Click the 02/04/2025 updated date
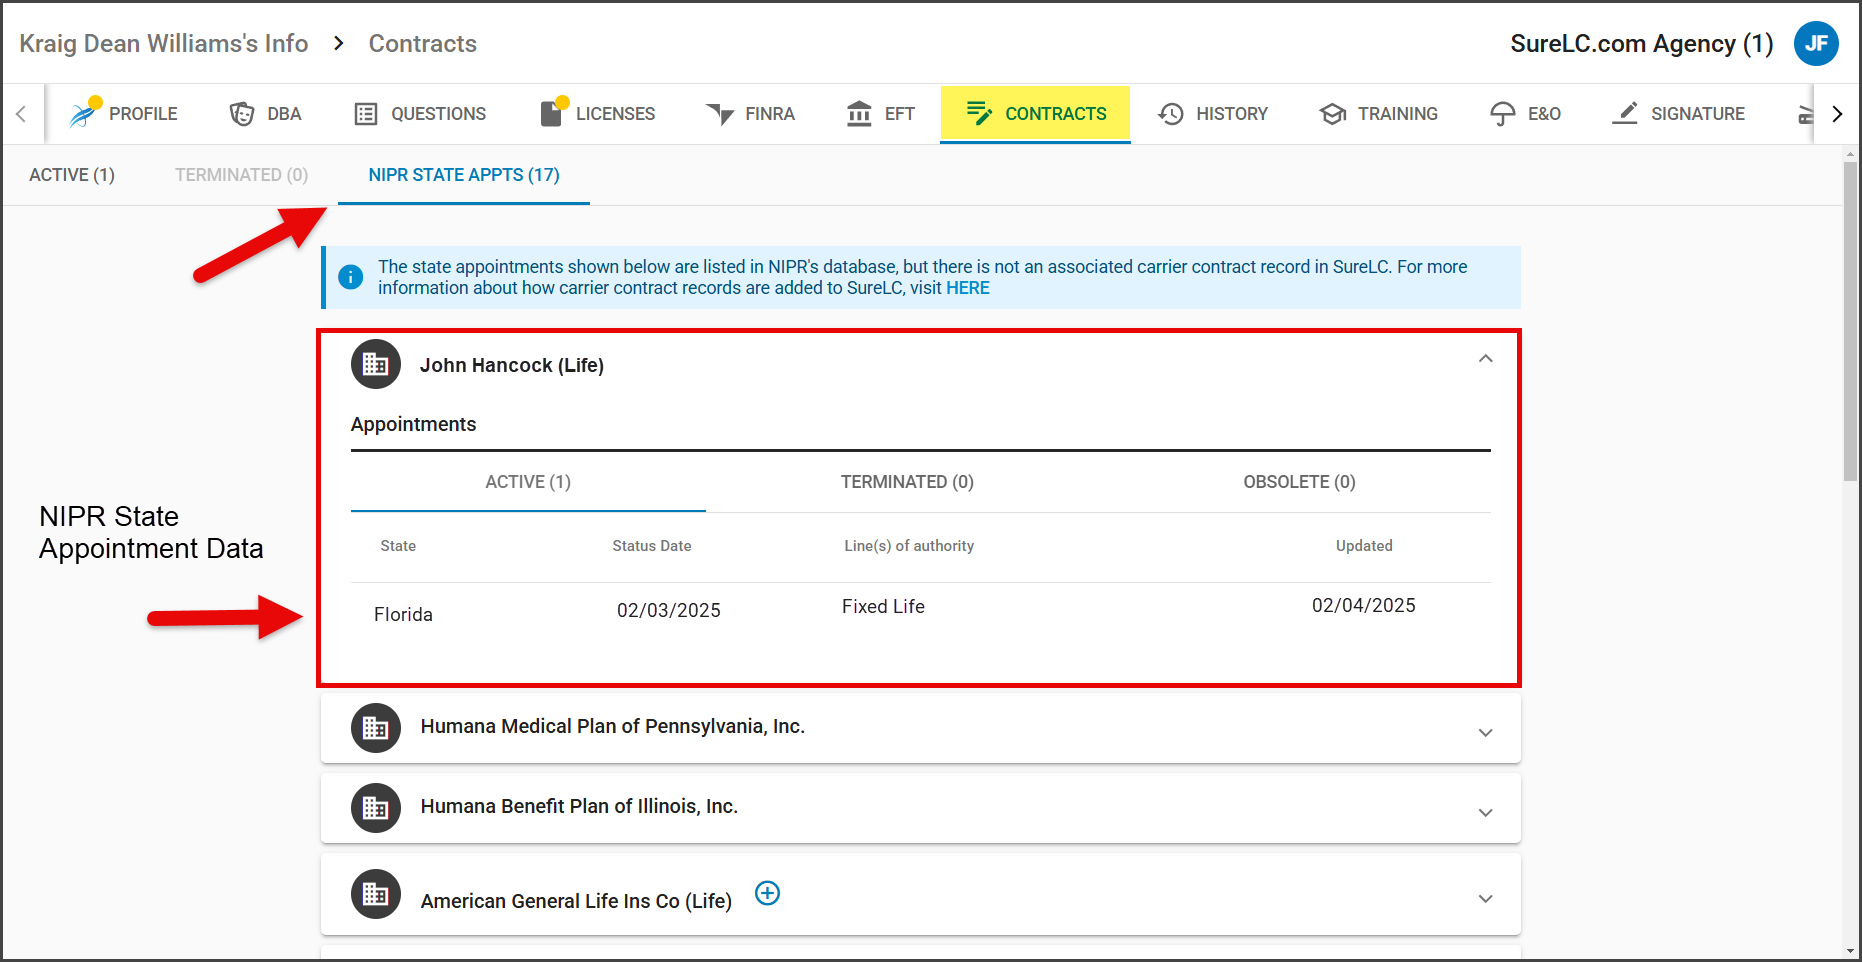The image size is (1862, 962). point(1364,605)
